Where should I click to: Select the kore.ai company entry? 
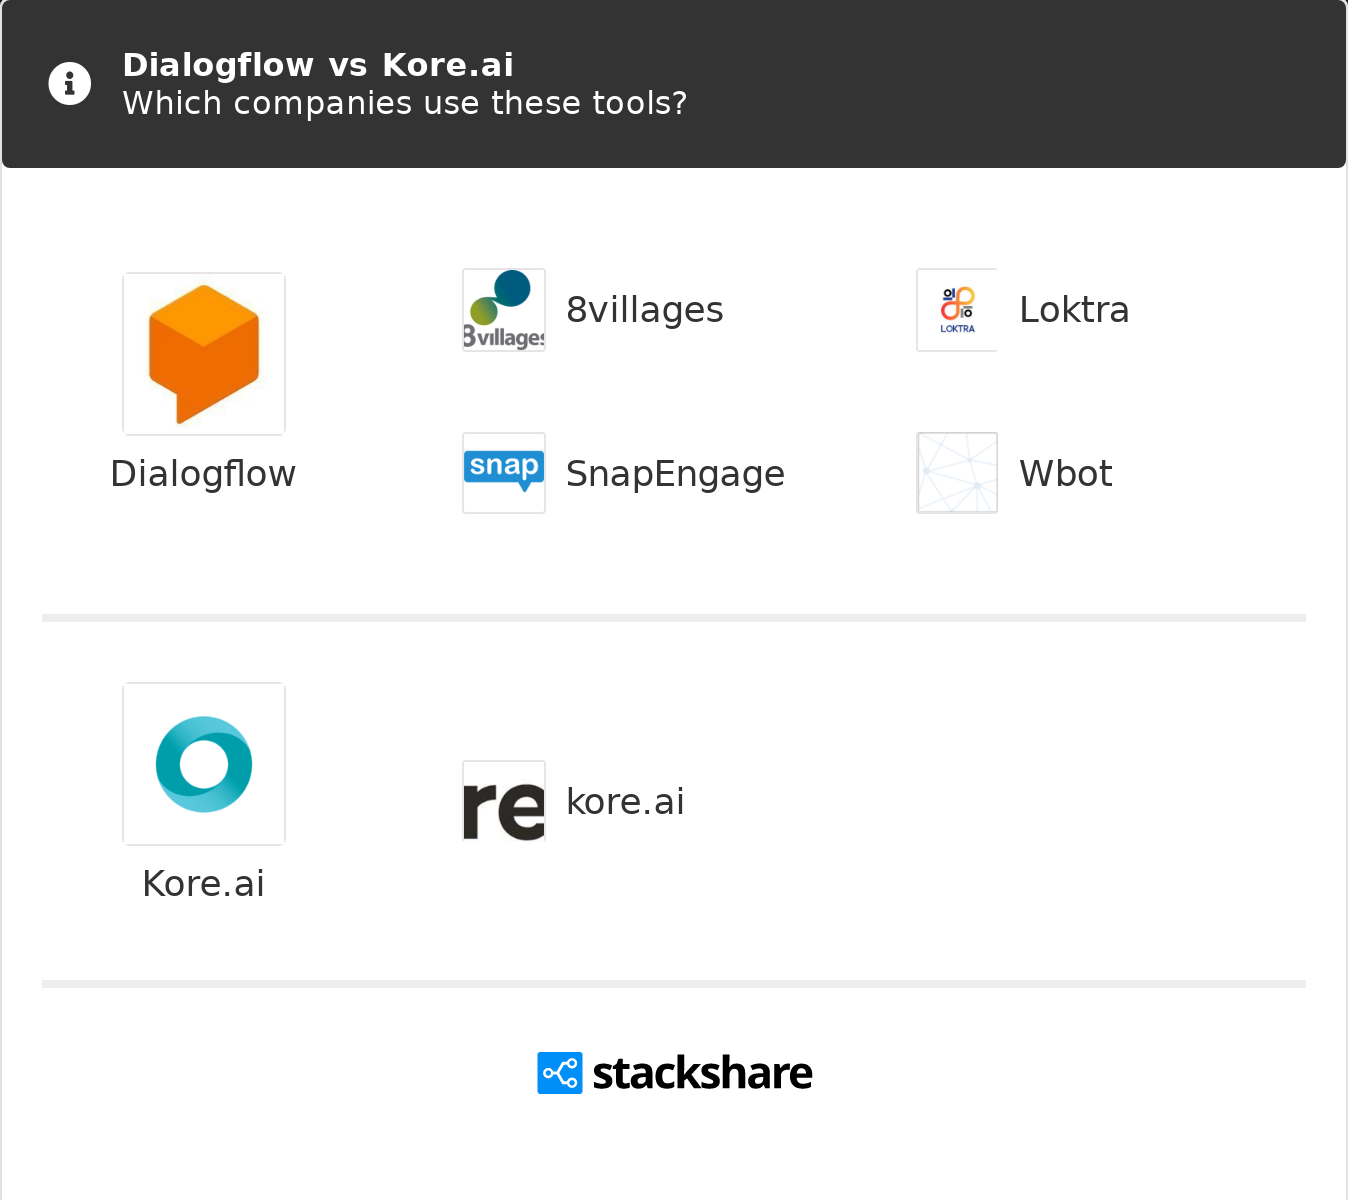click(625, 800)
